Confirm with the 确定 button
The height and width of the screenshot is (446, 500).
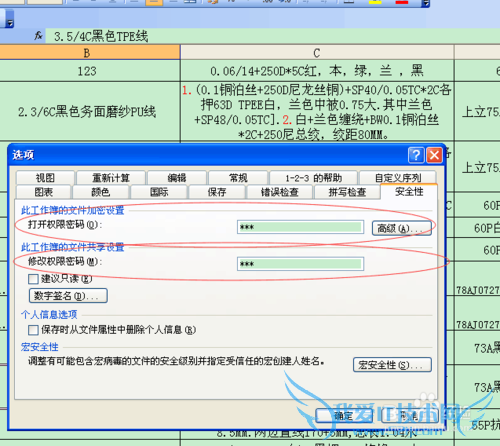[x=344, y=416]
